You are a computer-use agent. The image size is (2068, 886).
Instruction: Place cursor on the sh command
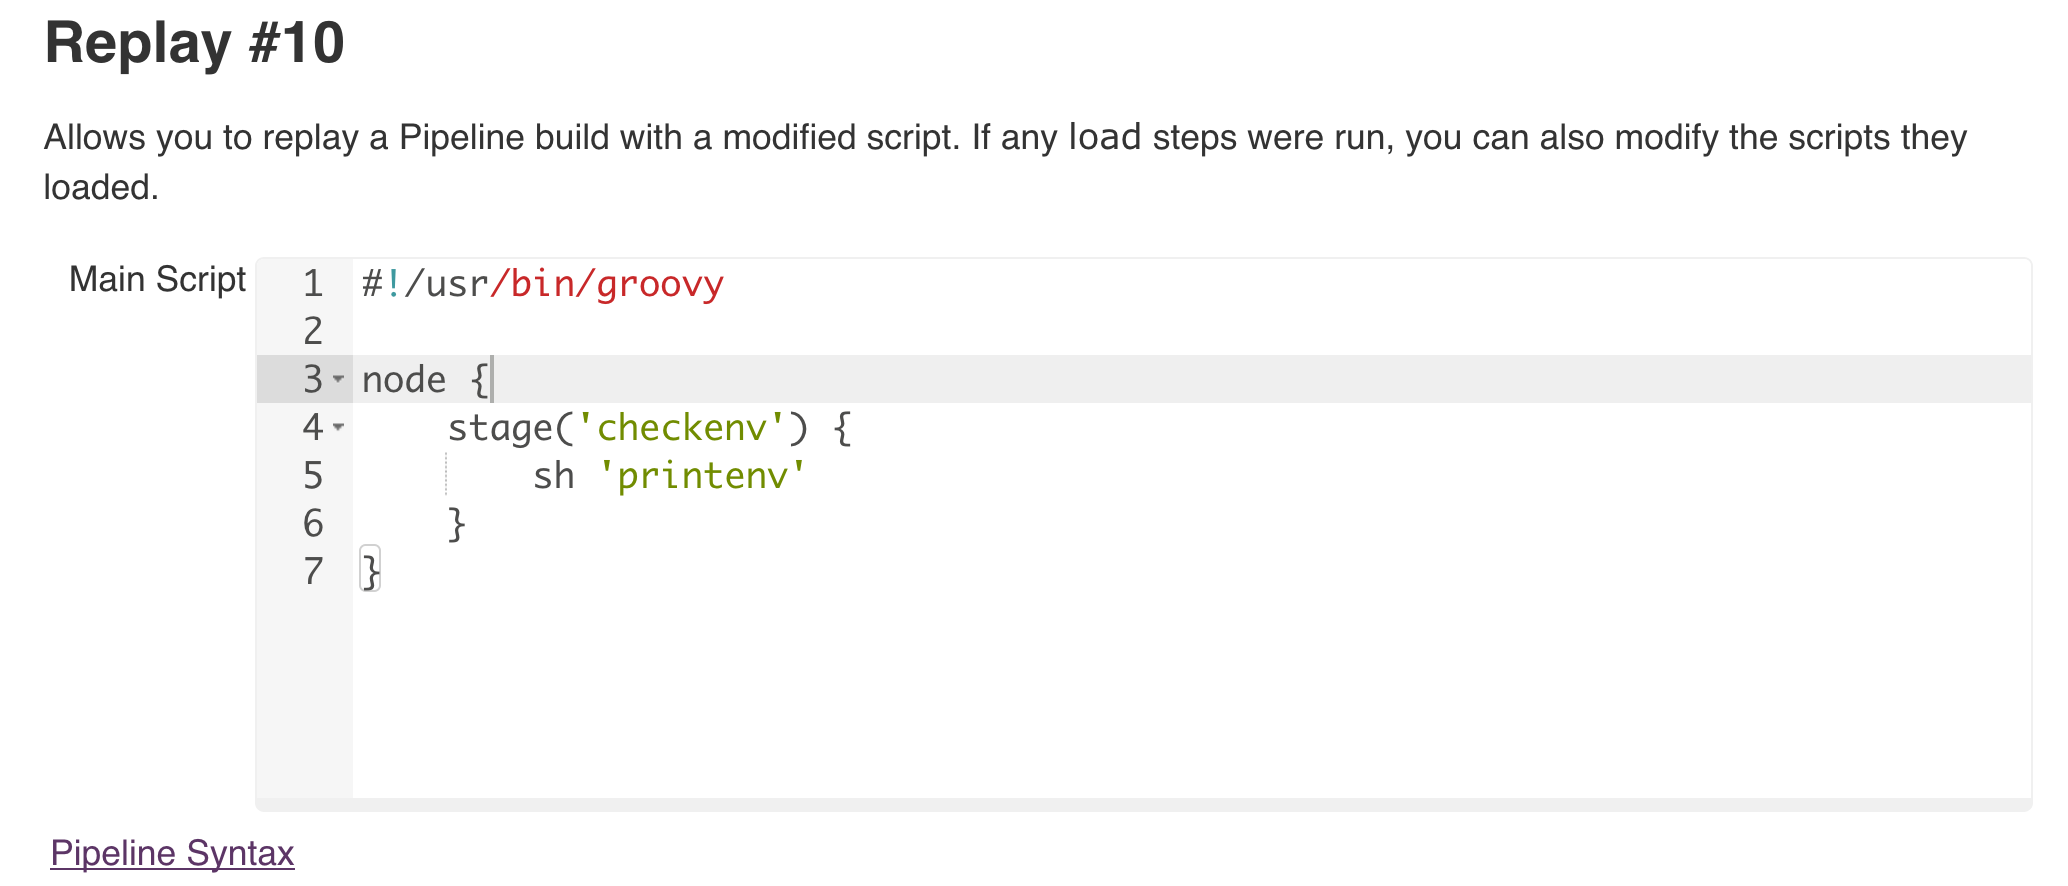point(553,476)
